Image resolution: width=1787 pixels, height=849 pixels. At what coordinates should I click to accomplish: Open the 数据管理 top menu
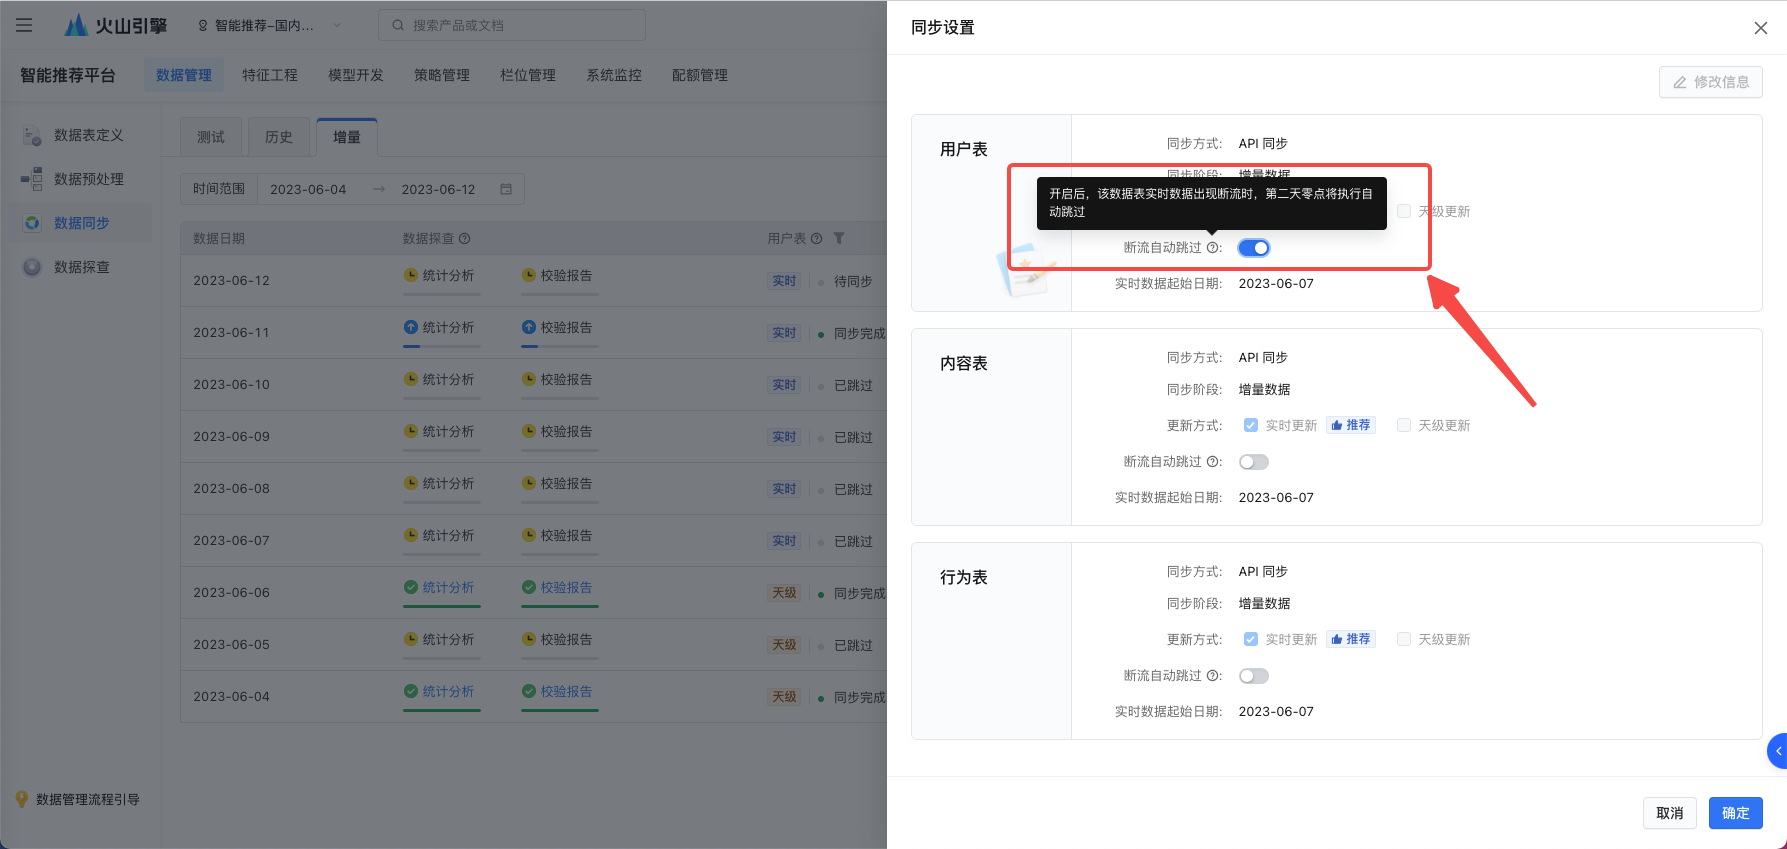(x=184, y=75)
